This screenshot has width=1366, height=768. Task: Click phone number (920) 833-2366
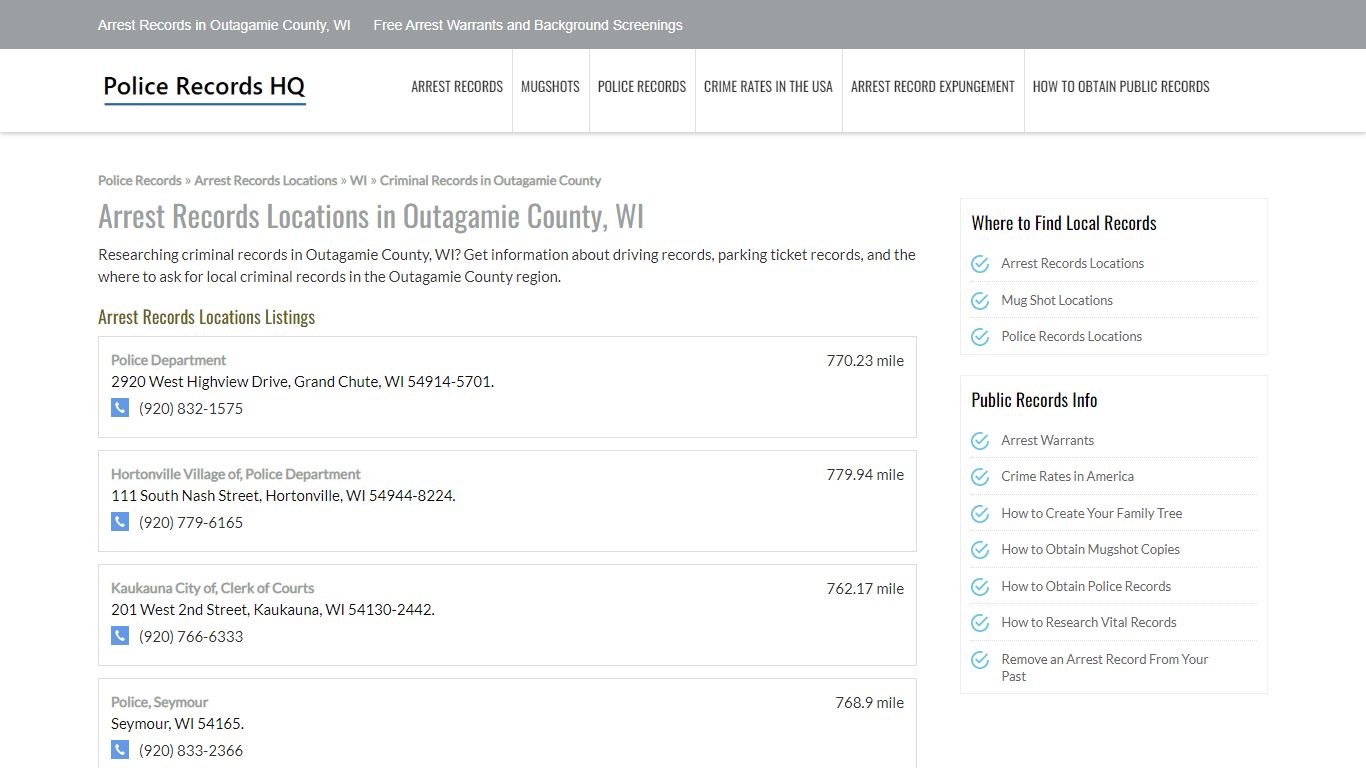click(x=191, y=750)
